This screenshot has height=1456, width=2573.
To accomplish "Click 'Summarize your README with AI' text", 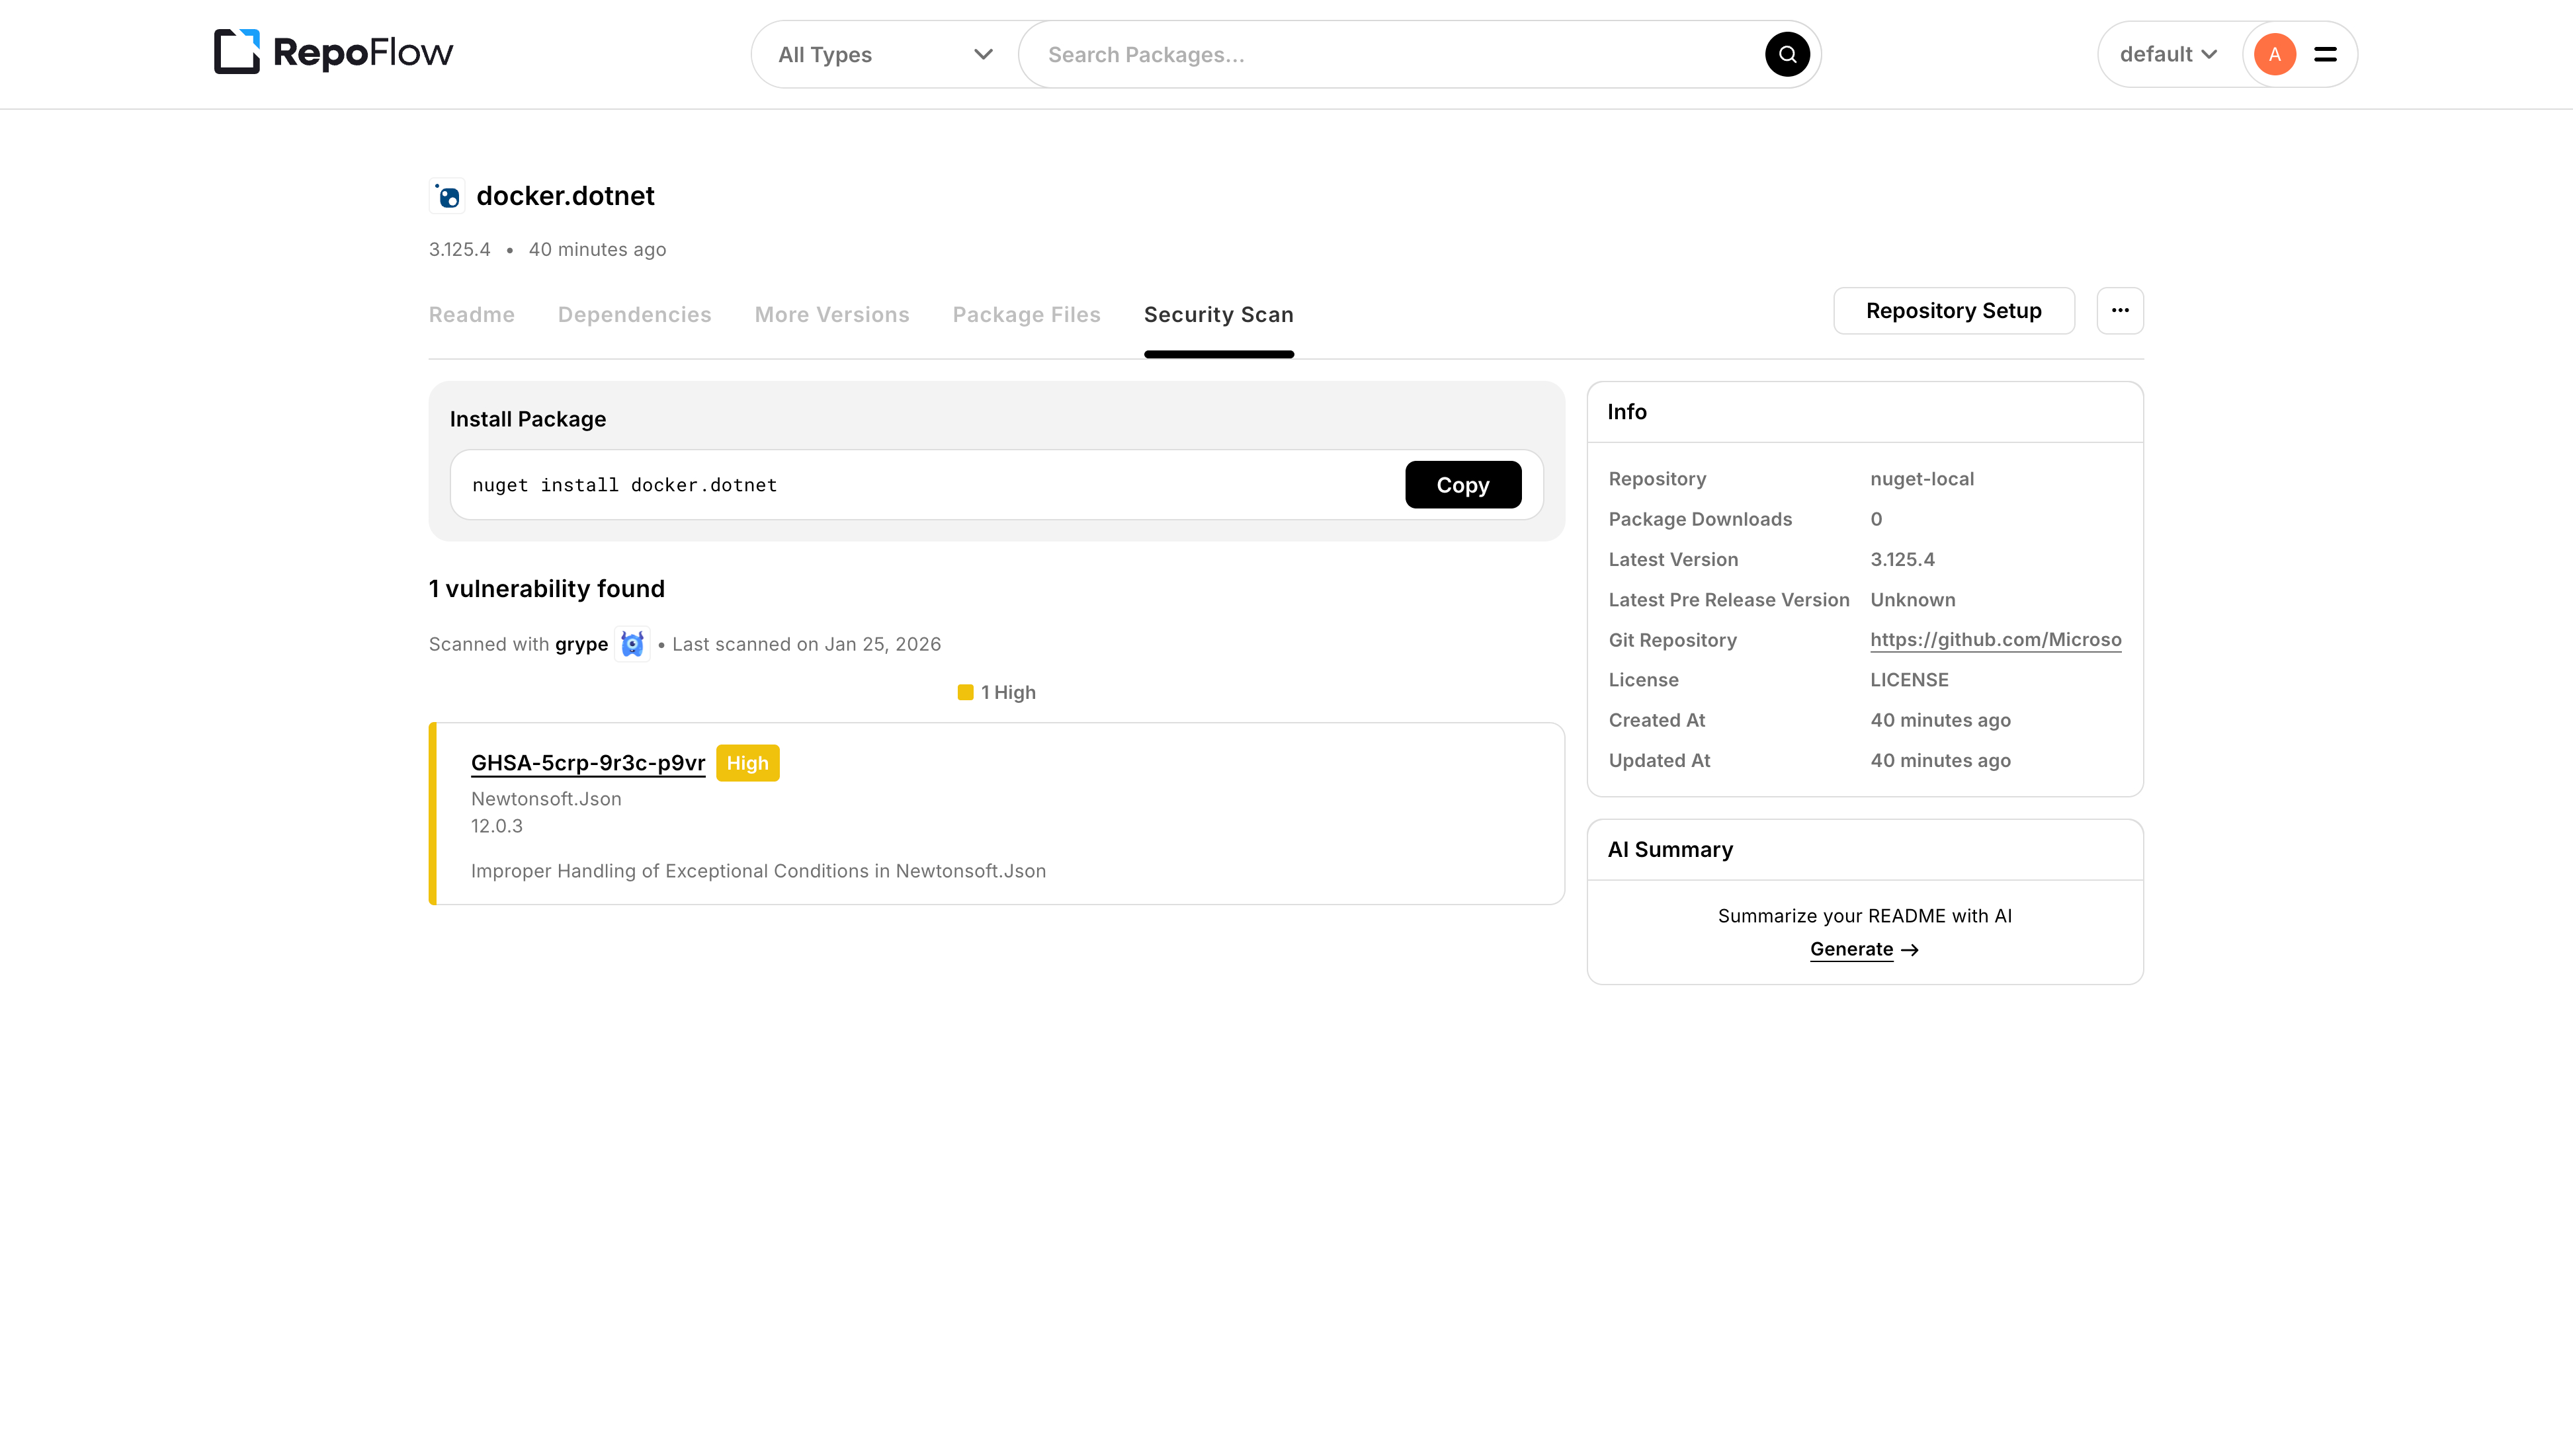I will tap(1864, 916).
